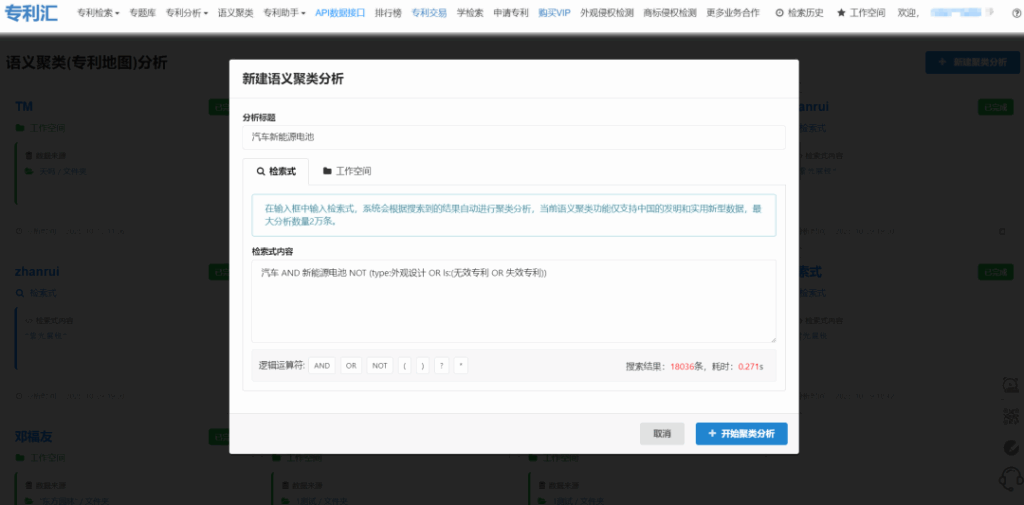Click the 分析标题 input field
Image resolution: width=1024 pixels, height=505 pixels.
click(513, 137)
